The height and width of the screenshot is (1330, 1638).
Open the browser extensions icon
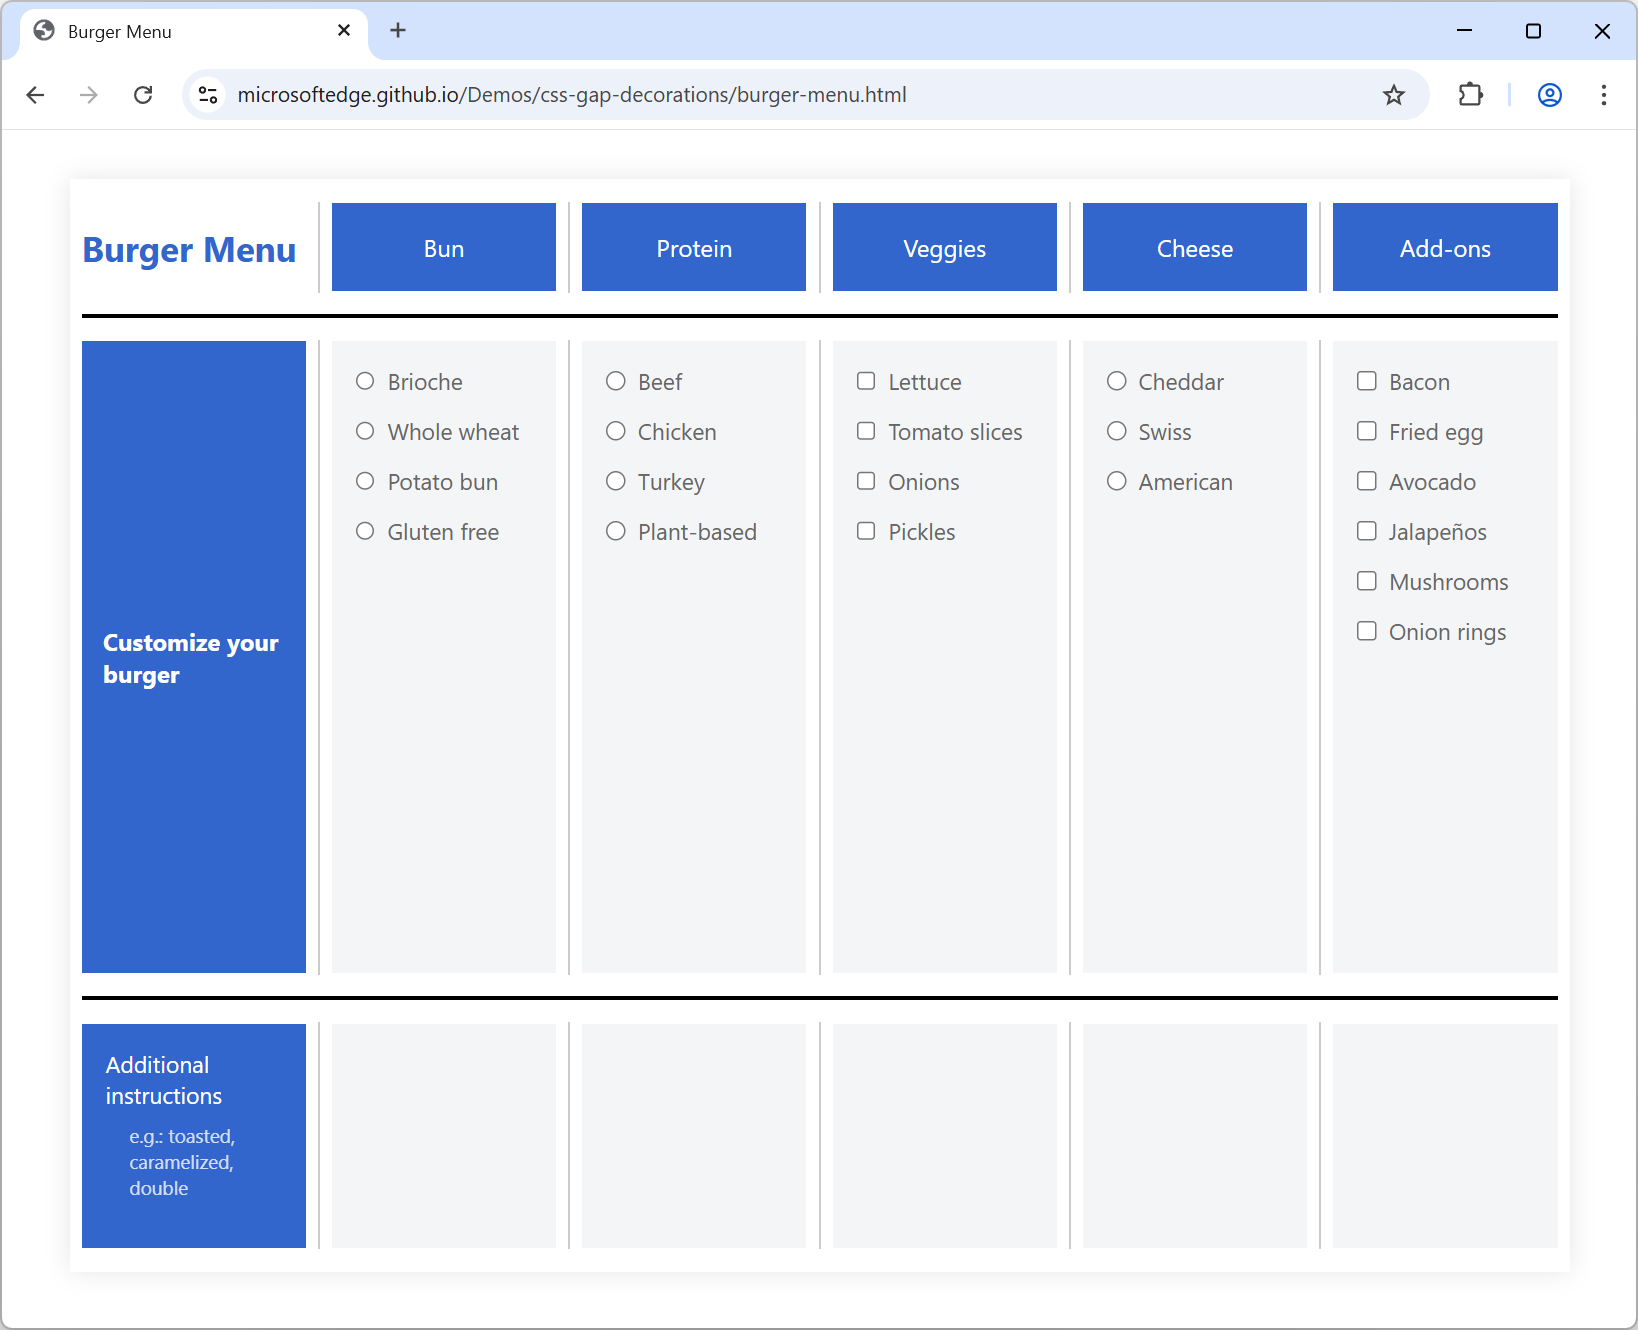tap(1470, 95)
